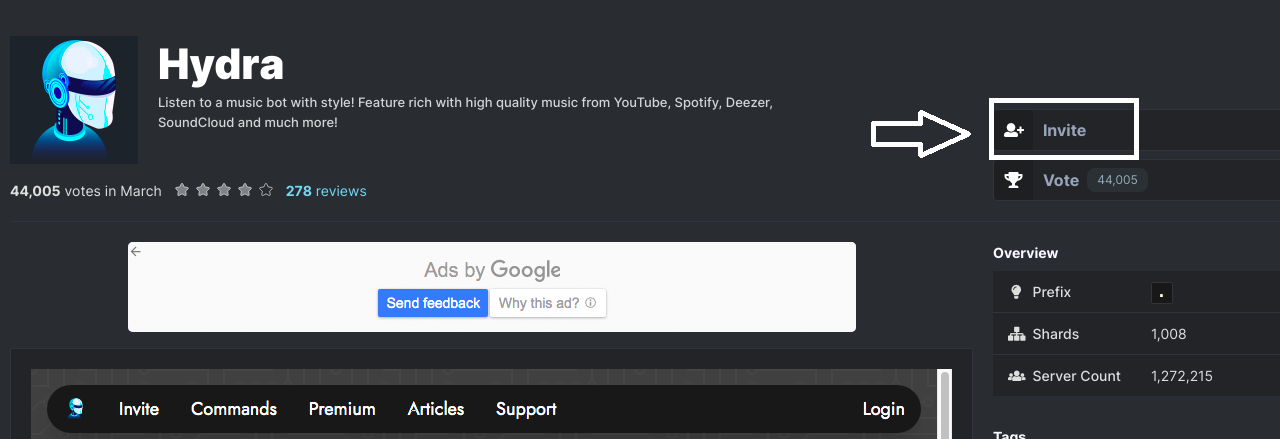Click the people icon beside Server Count
The height and width of the screenshot is (439, 1280).
click(1016, 376)
